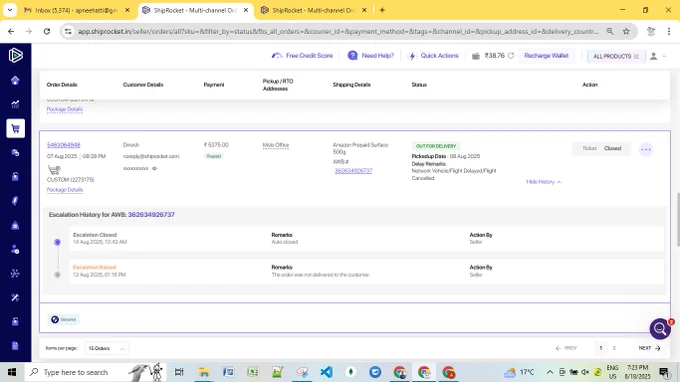Open the three-dots action menu for order

pyautogui.click(x=646, y=149)
